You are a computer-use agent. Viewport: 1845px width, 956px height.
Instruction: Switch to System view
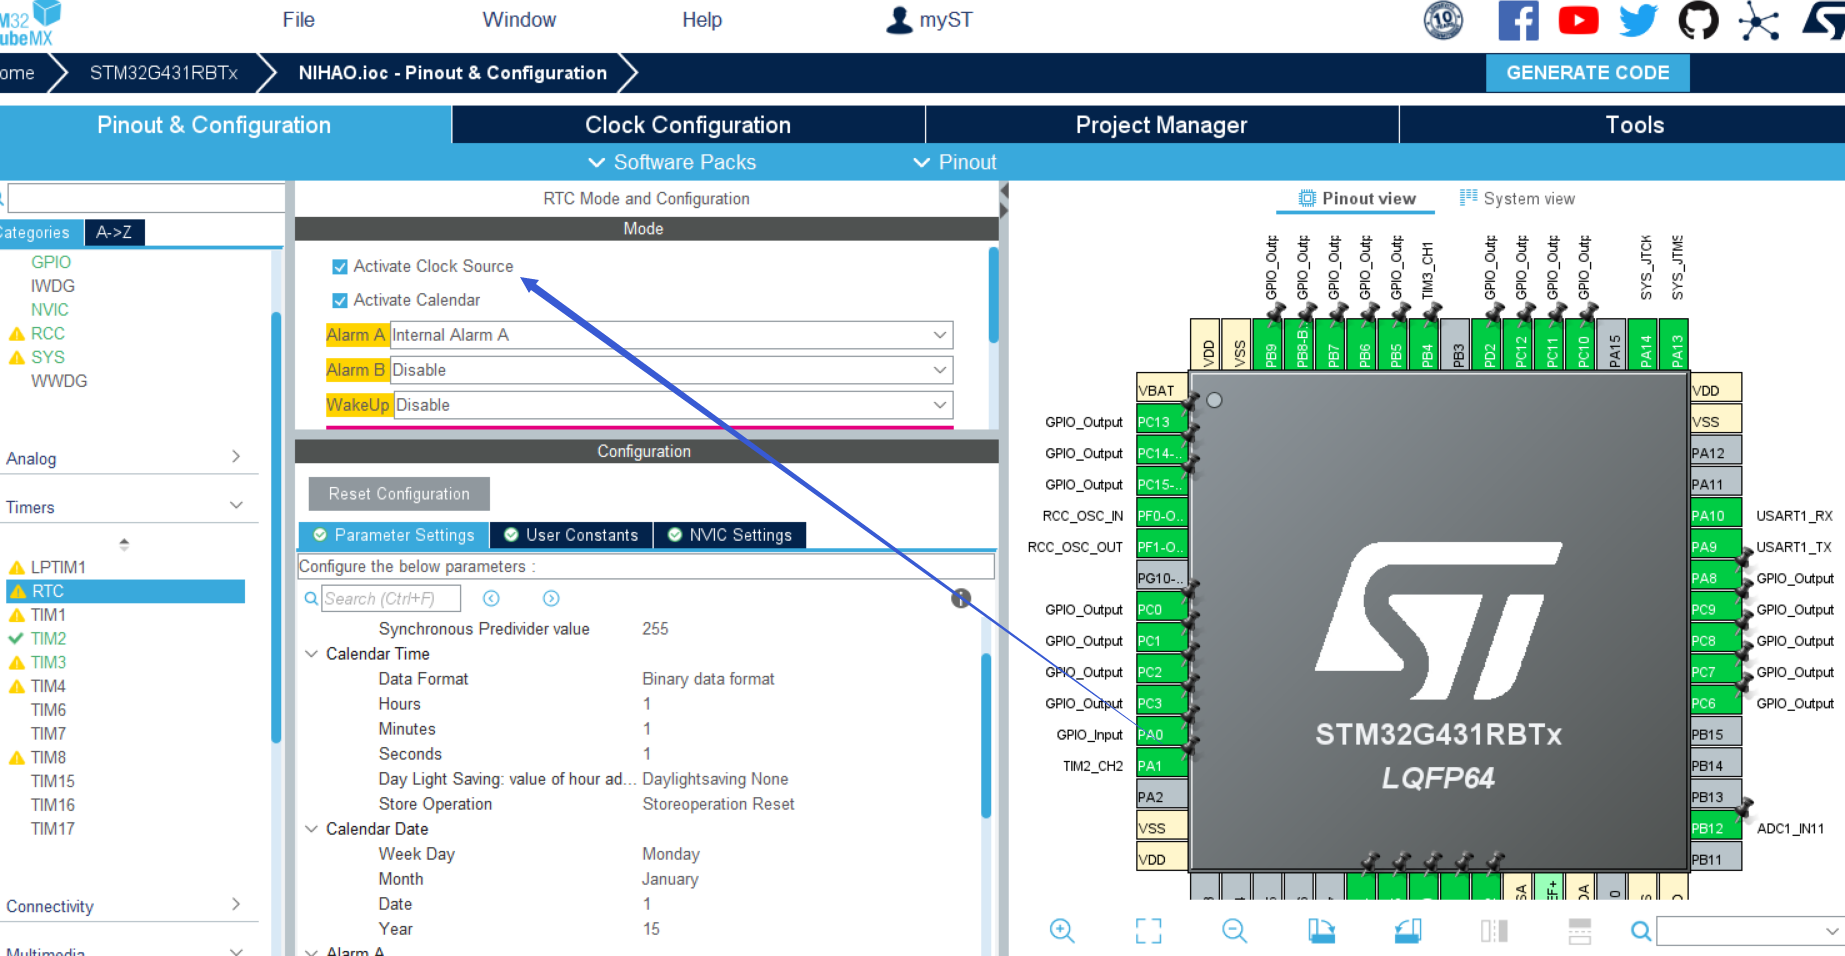tap(1517, 198)
